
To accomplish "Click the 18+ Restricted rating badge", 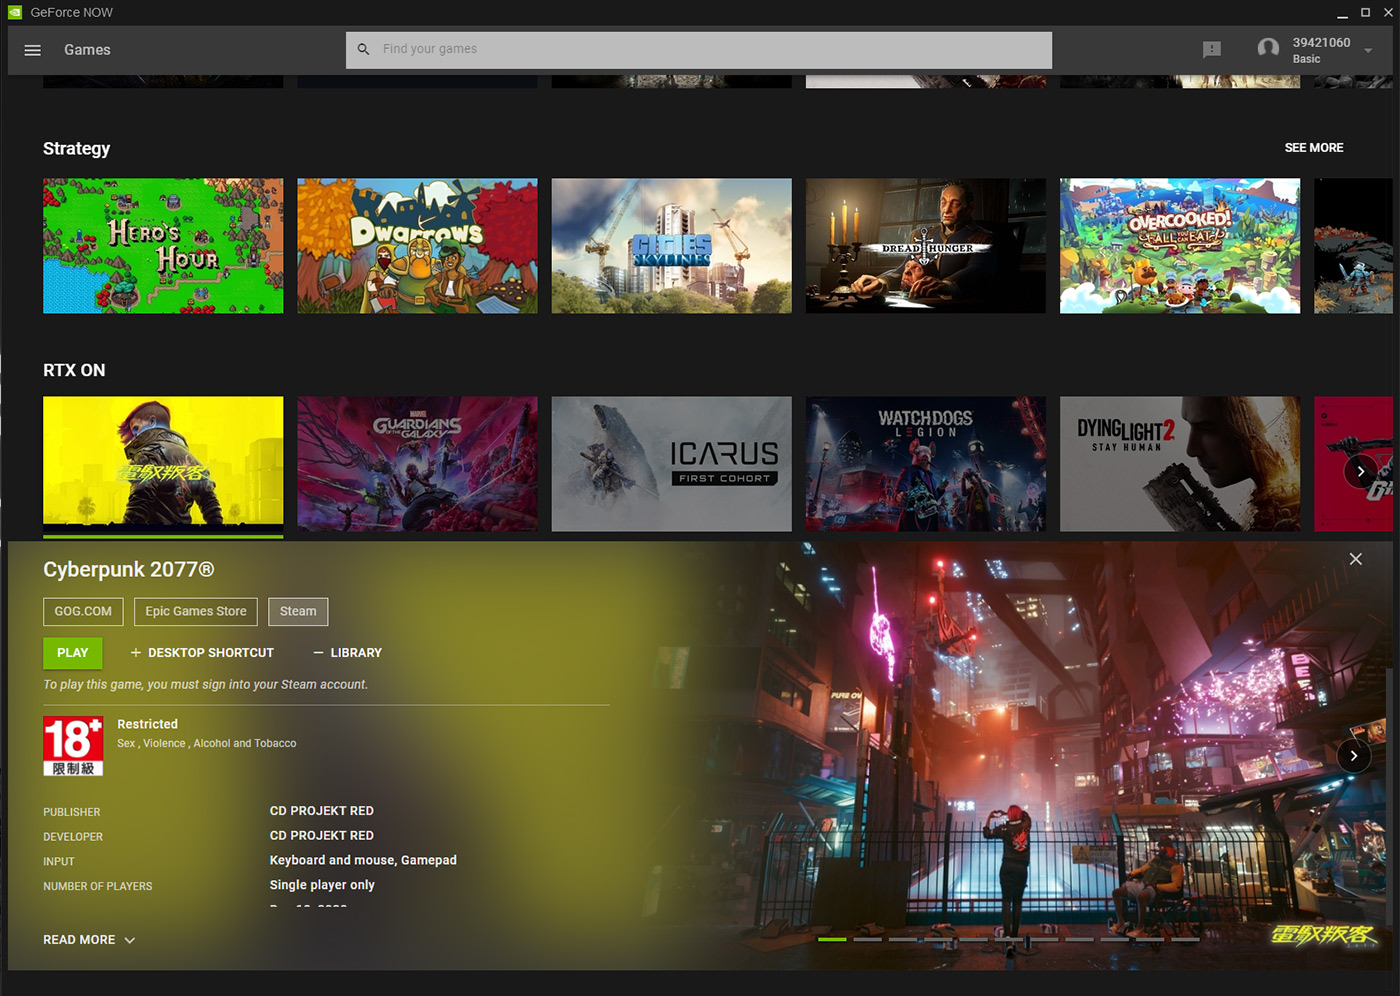I will 73,746.
